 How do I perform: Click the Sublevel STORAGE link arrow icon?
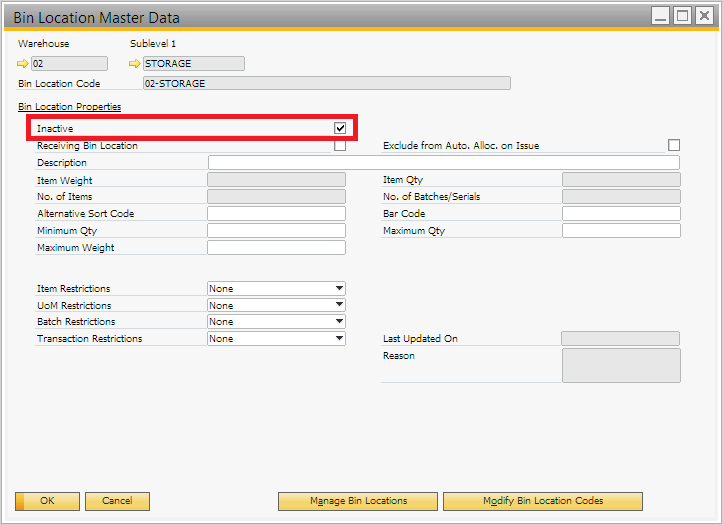pyautogui.click(x=136, y=64)
